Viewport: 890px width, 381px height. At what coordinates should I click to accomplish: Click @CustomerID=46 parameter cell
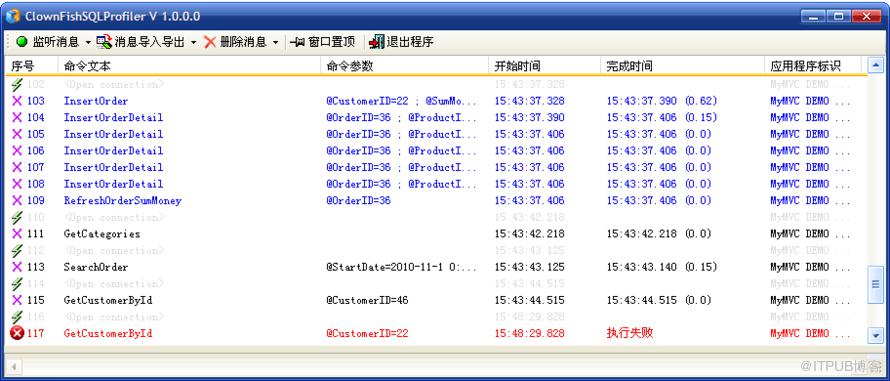[367, 300]
